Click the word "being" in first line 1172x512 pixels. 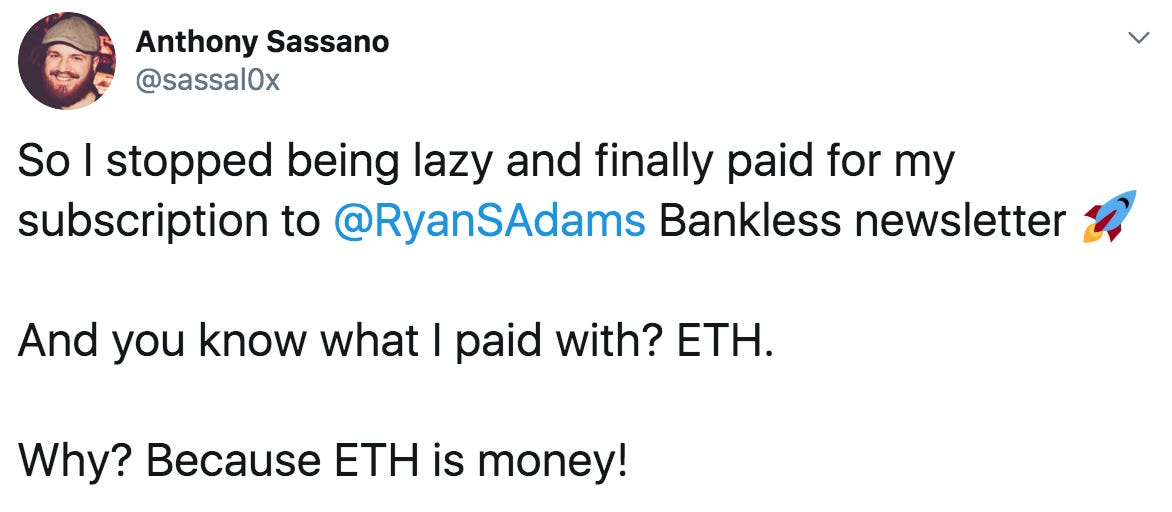(332, 162)
